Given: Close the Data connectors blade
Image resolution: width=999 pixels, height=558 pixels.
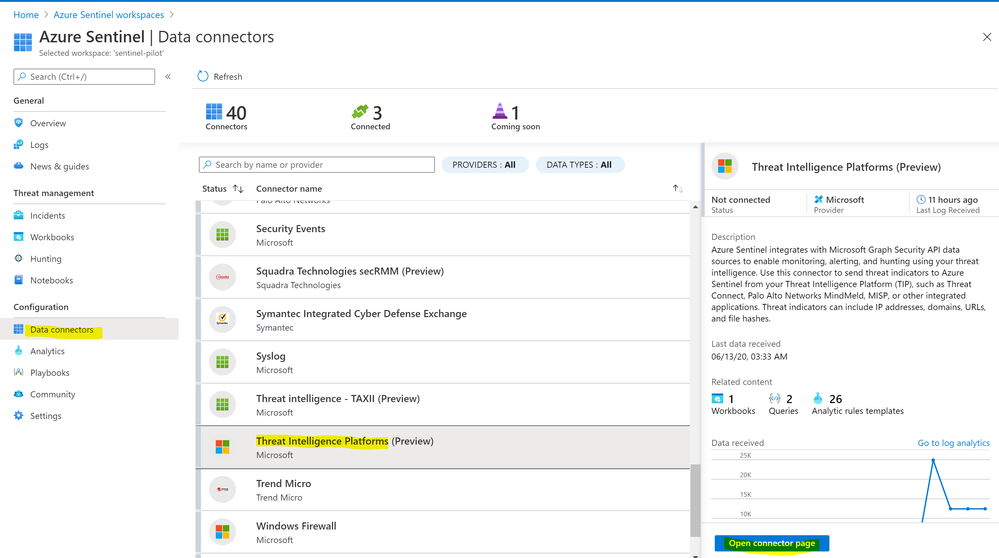Looking at the screenshot, I should click(x=987, y=37).
